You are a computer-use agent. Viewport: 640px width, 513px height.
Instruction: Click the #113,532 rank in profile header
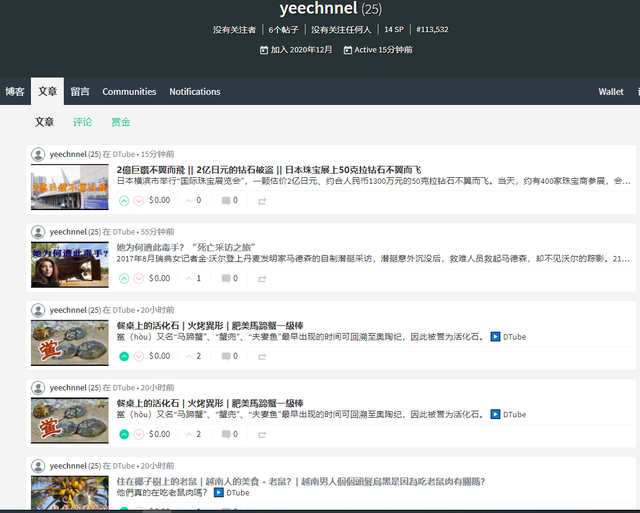432,29
